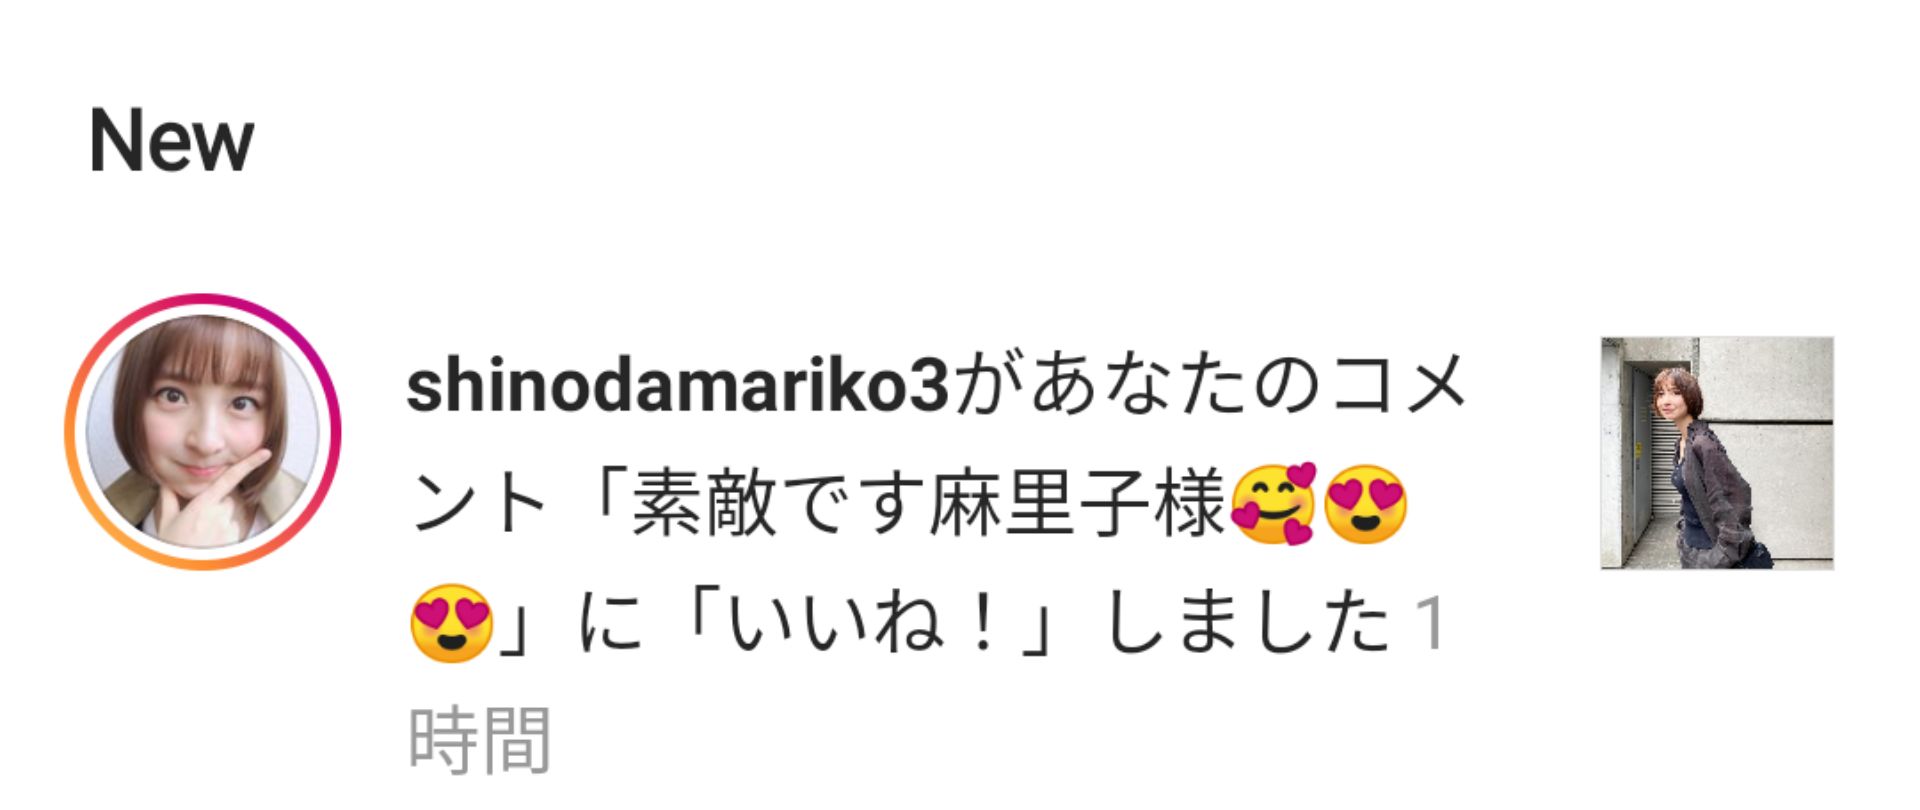Tap the があなたのコメ text
Image resolution: width=1920 pixels, height=810 pixels.
[1209, 386]
